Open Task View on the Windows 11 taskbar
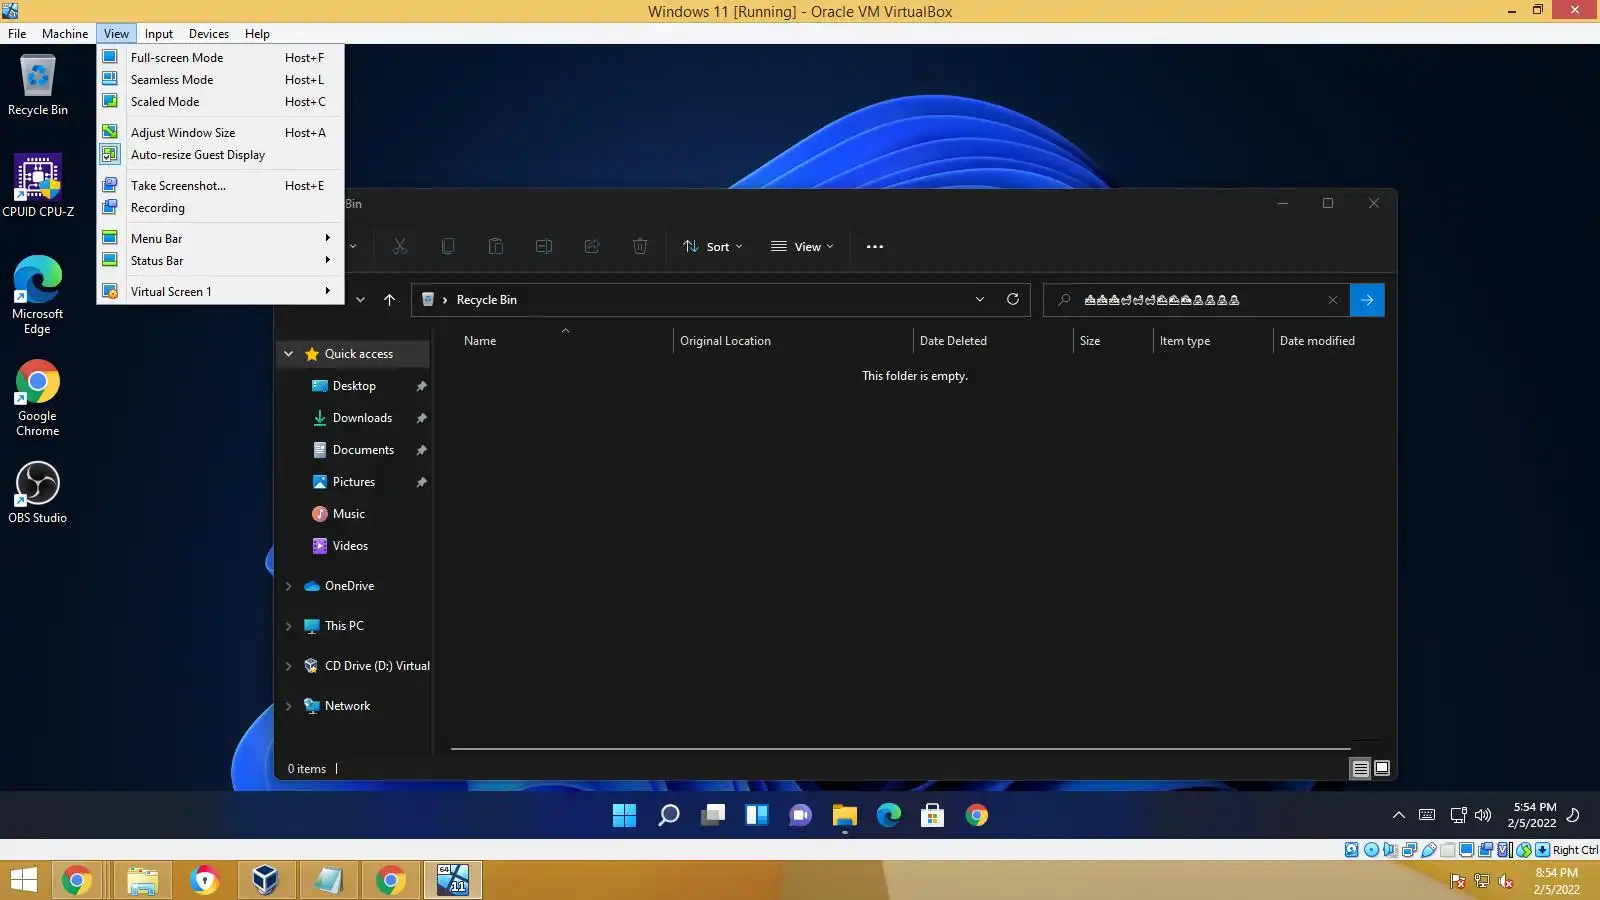 click(x=713, y=816)
